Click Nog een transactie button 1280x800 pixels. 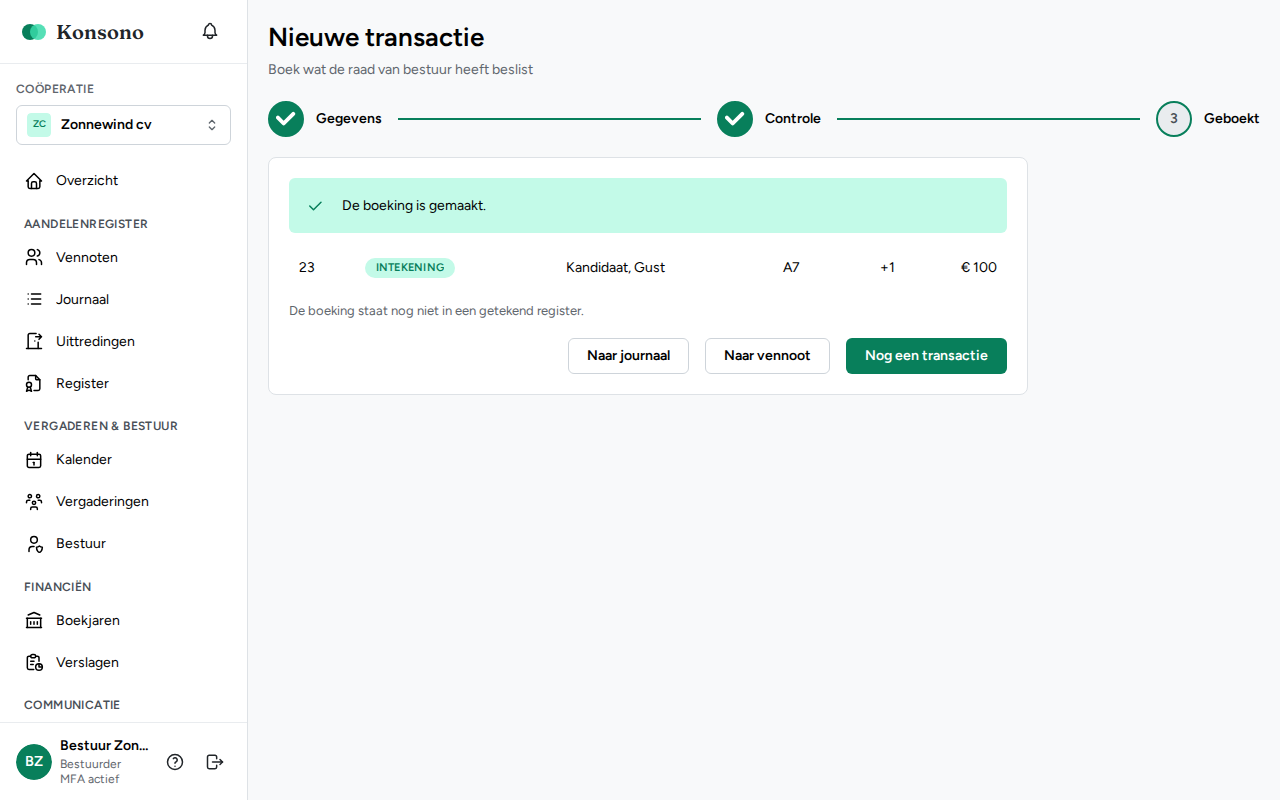[x=926, y=356]
